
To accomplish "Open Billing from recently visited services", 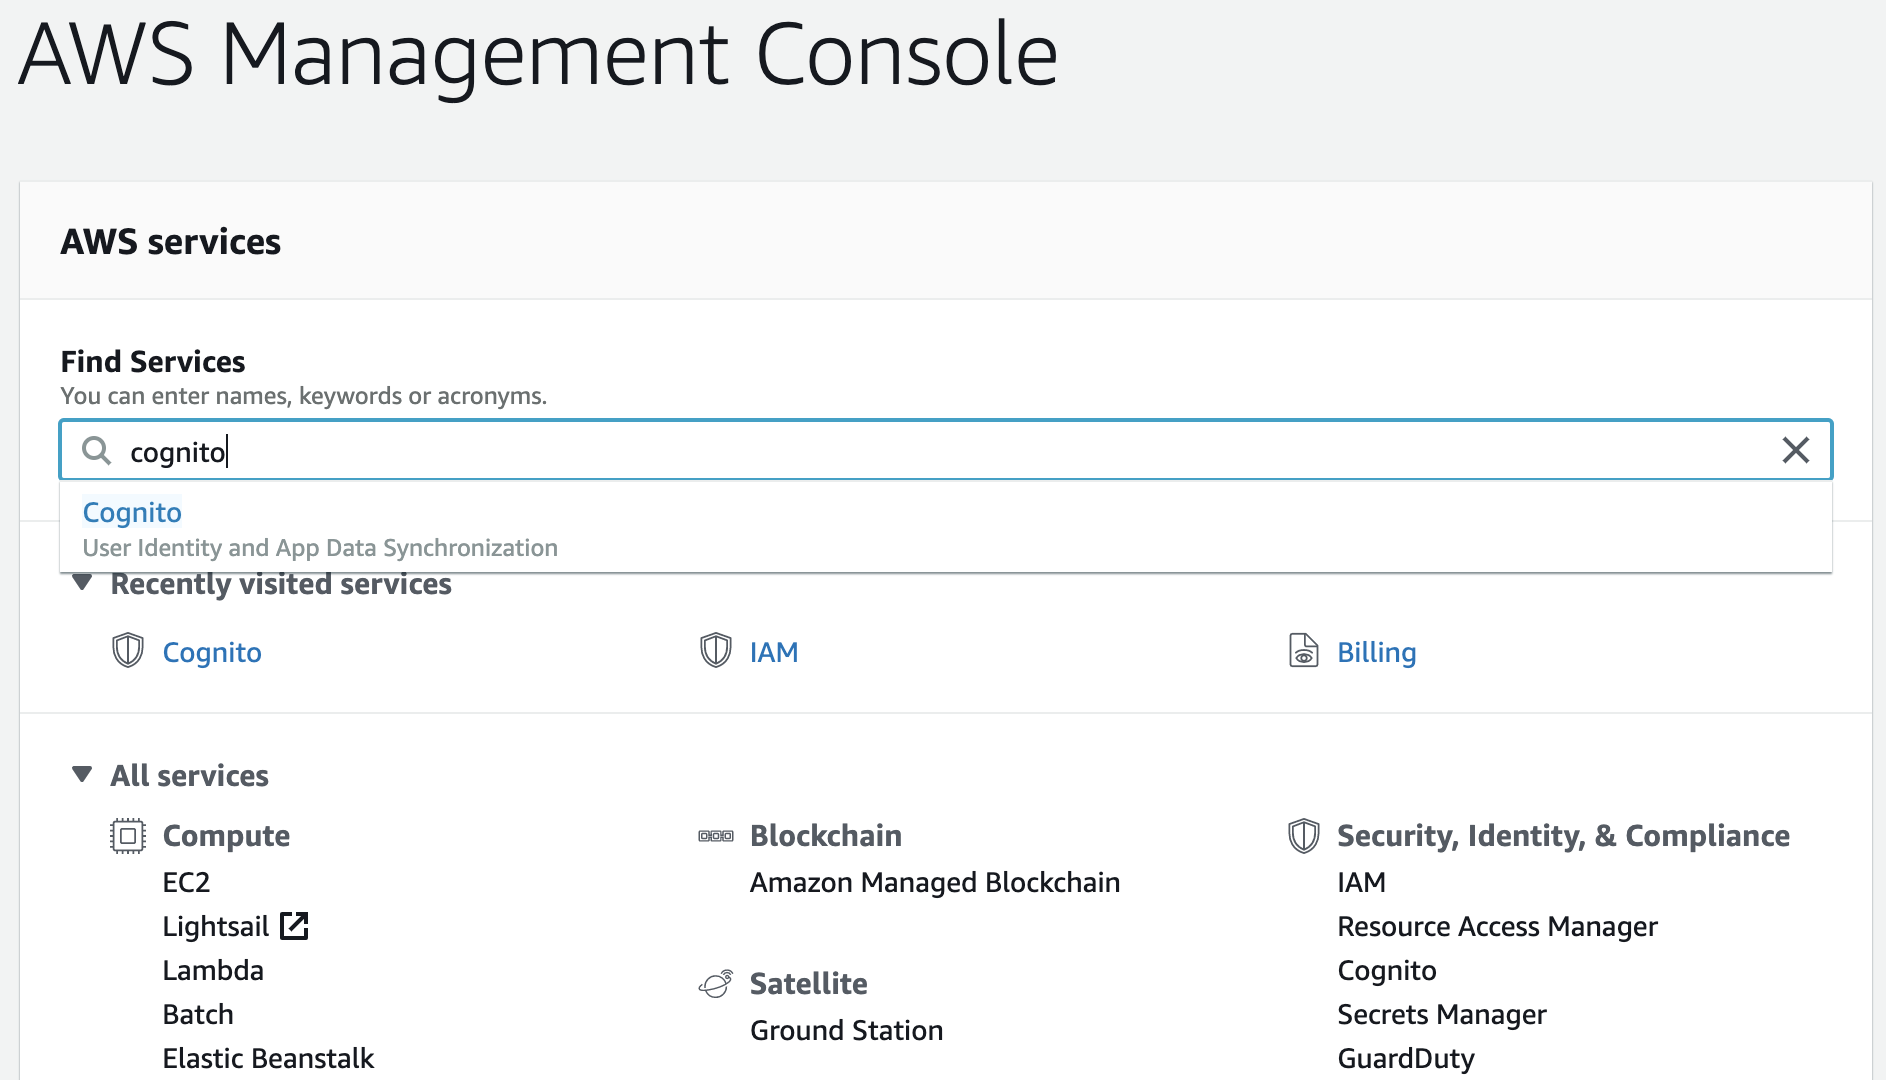I will (1377, 652).
